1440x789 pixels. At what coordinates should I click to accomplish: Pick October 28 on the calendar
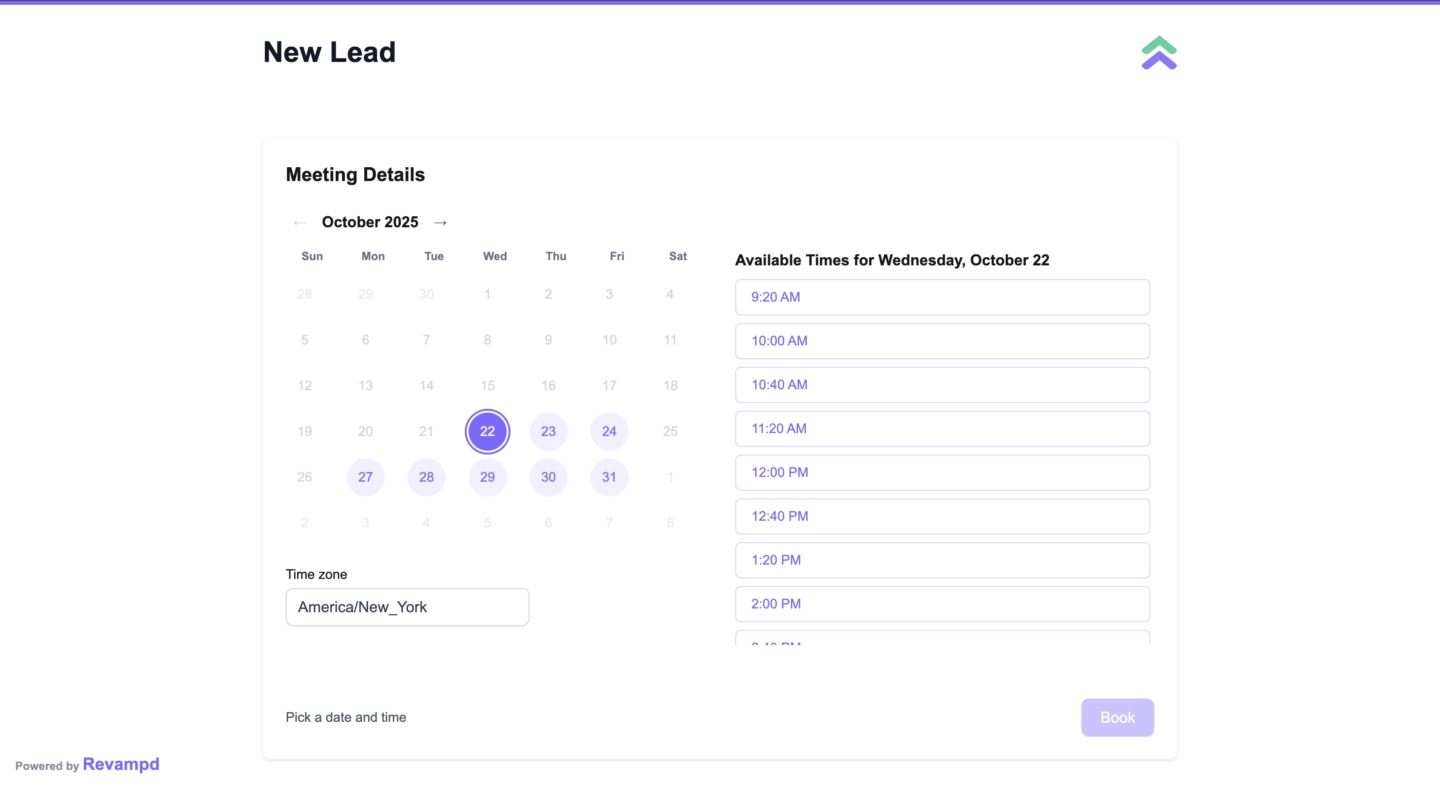pyautogui.click(x=426, y=477)
